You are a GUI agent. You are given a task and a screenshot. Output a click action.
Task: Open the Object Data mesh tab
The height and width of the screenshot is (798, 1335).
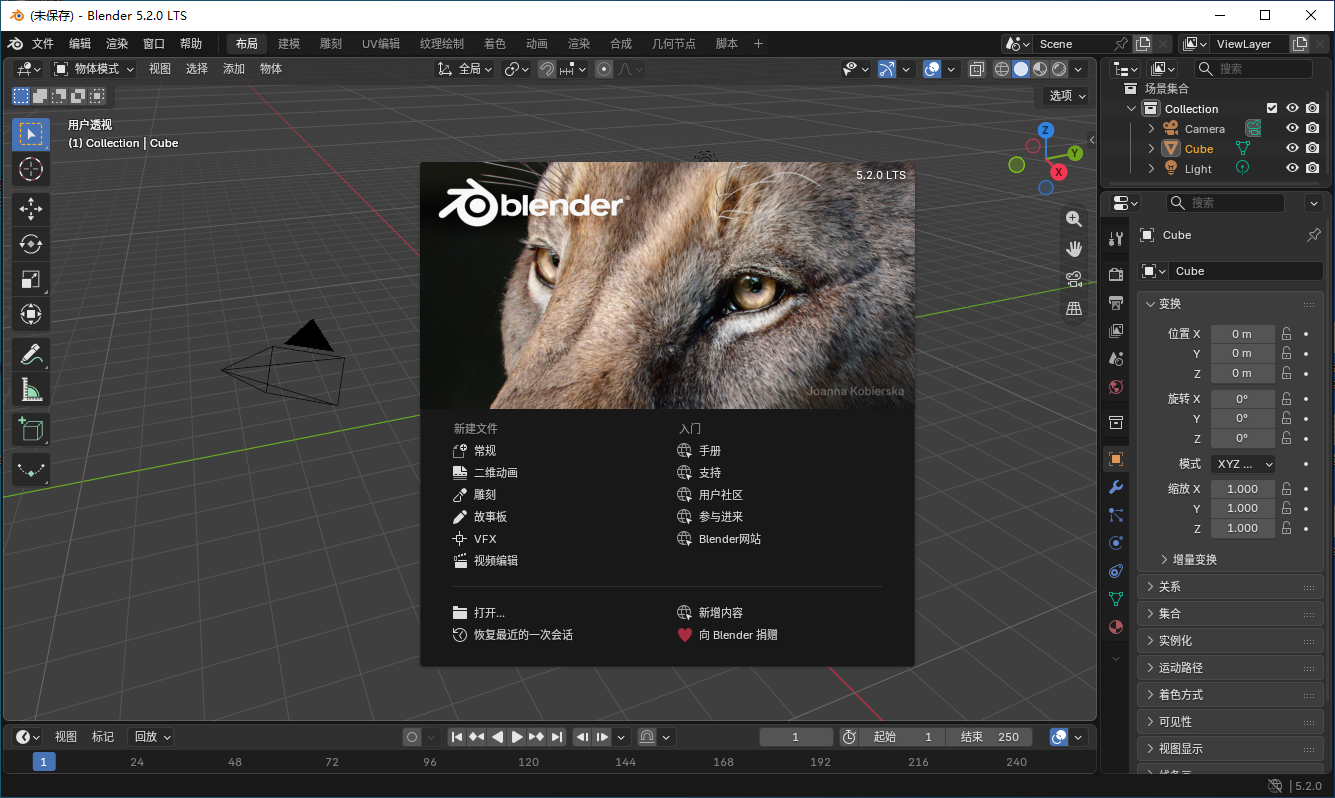coord(1117,599)
